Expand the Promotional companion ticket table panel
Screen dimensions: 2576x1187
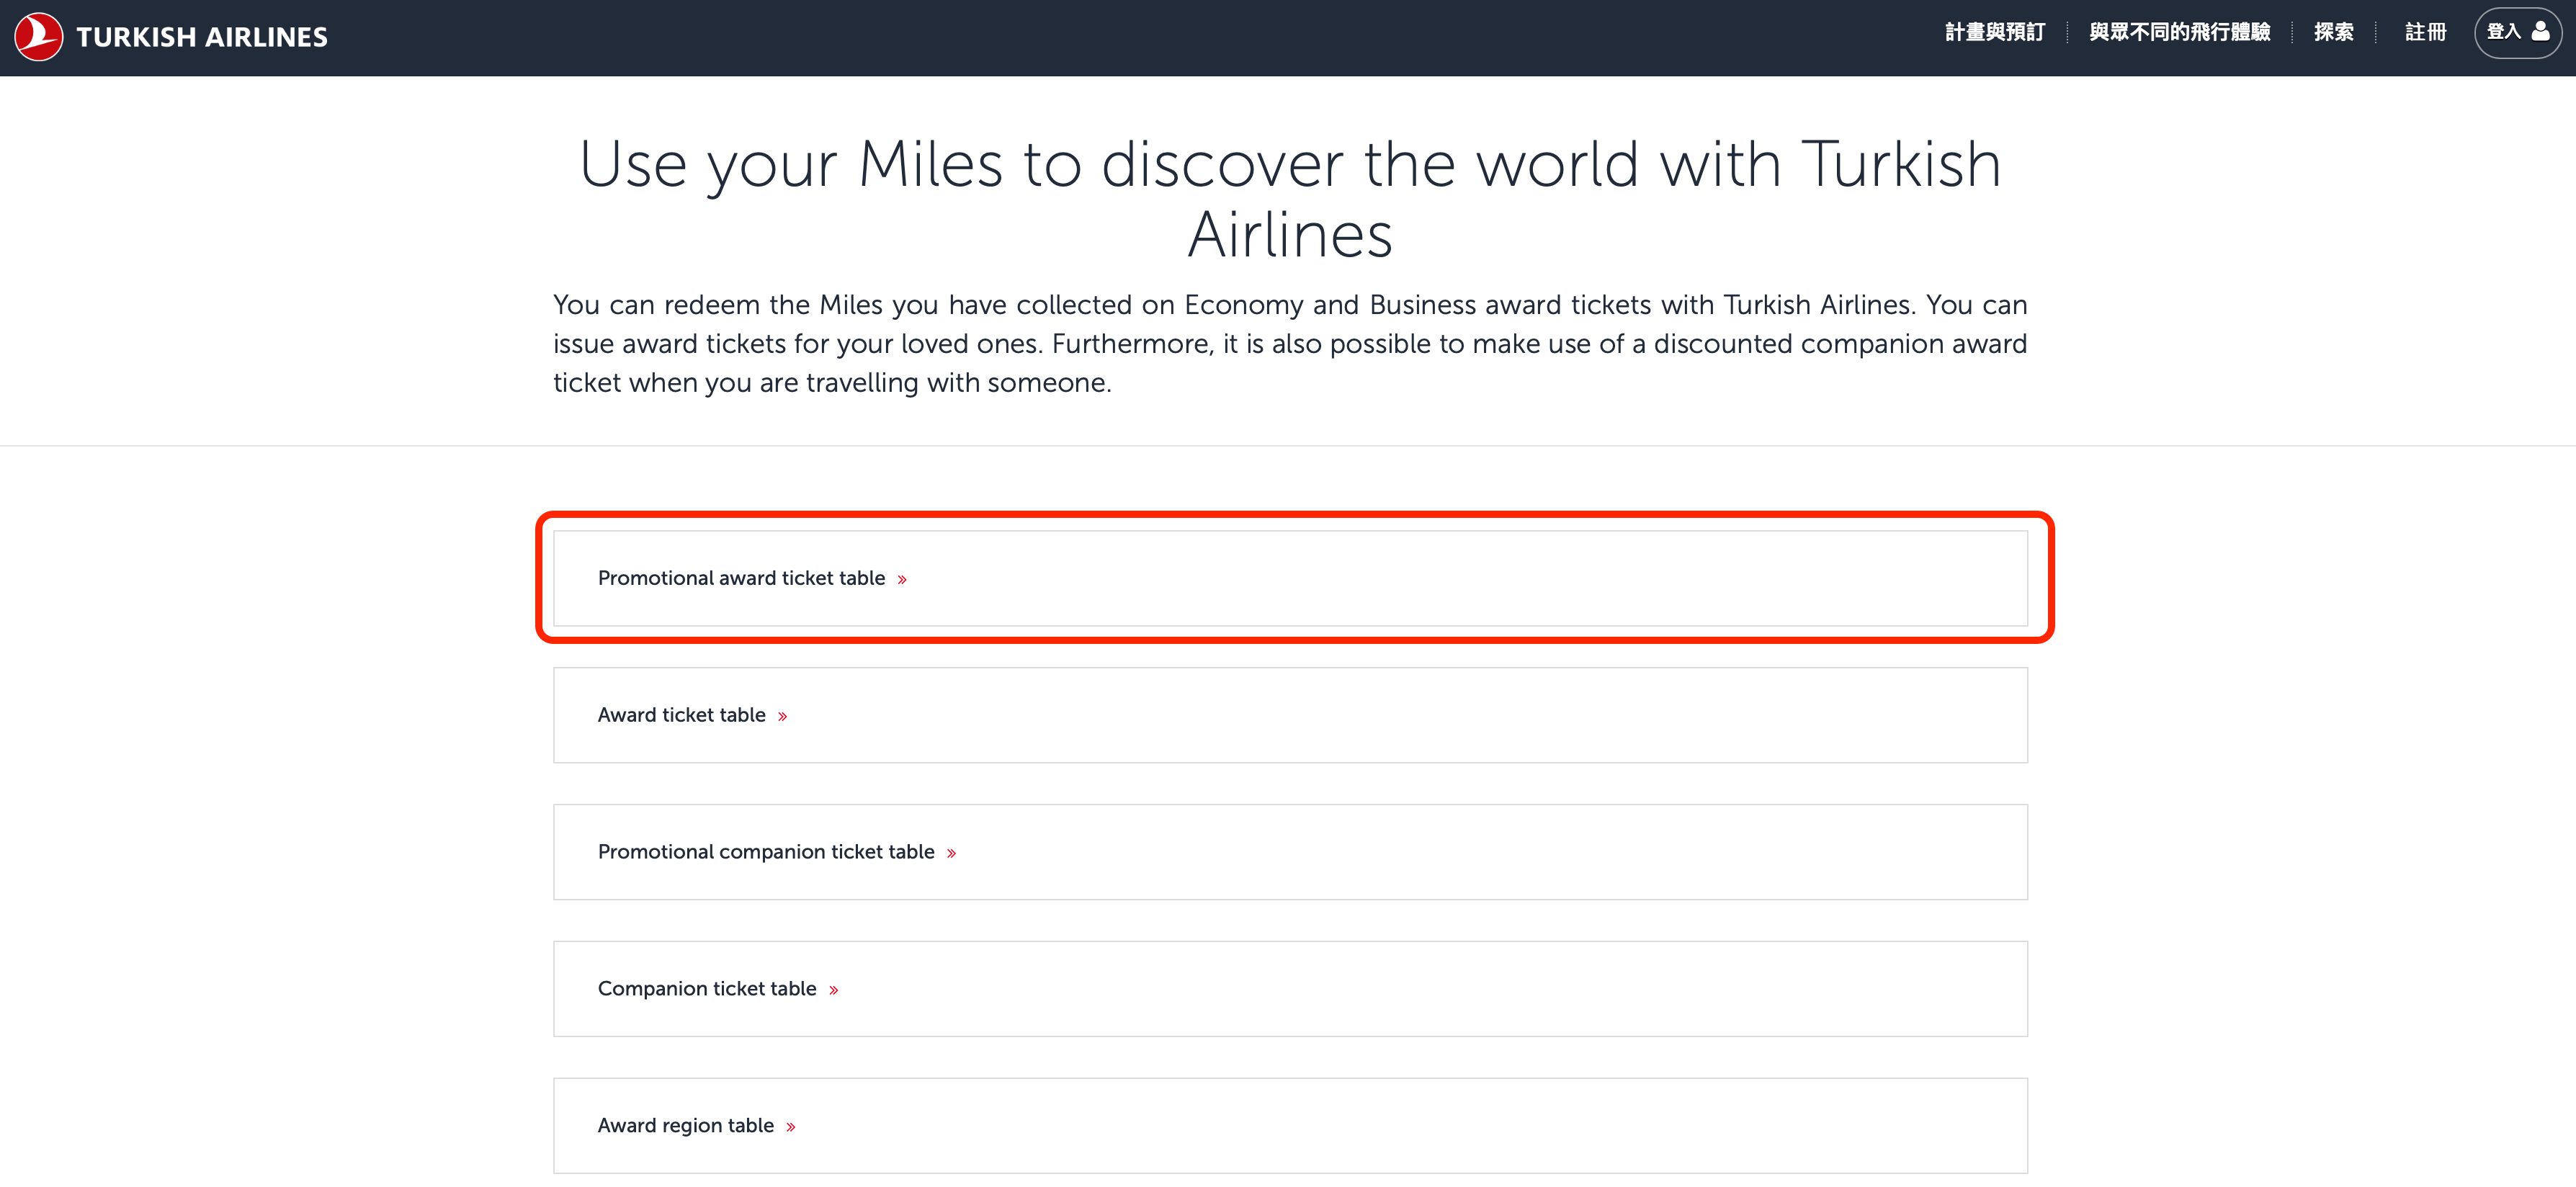1290,852
